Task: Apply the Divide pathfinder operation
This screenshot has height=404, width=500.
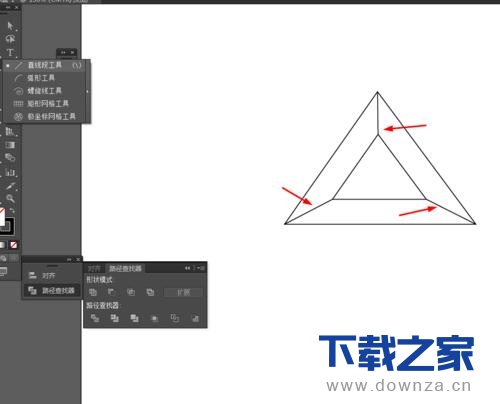Action: click(x=95, y=318)
